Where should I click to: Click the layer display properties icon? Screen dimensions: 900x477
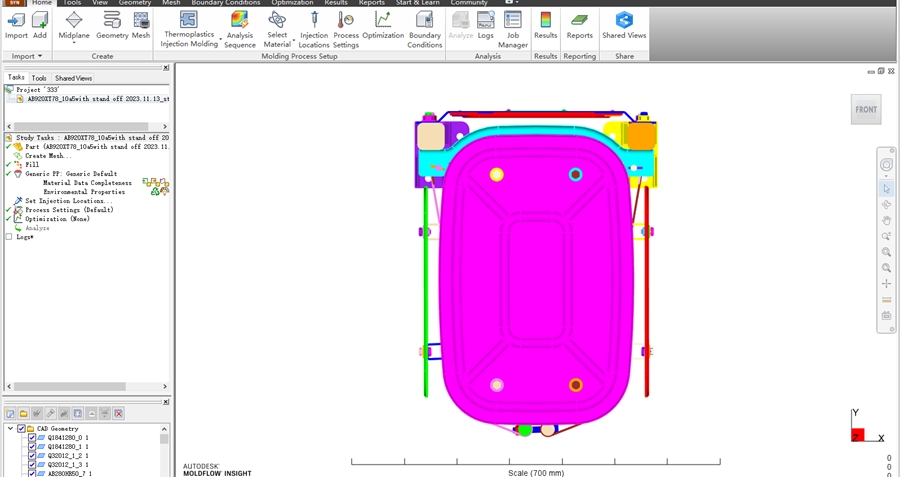click(x=77, y=413)
